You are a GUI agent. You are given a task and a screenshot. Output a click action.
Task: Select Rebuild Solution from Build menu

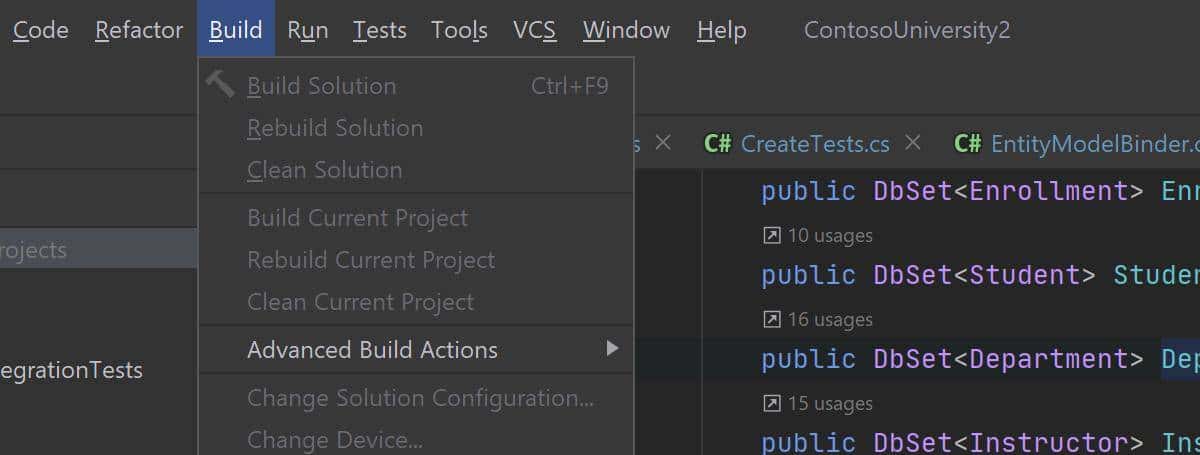(x=335, y=128)
